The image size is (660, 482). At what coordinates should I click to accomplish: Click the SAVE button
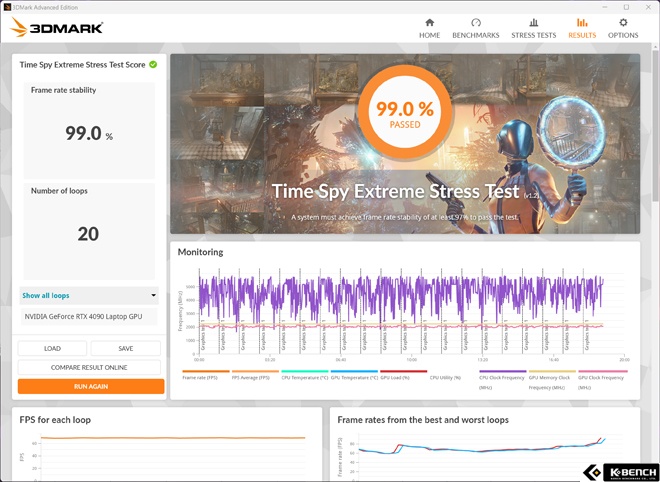click(x=125, y=349)
